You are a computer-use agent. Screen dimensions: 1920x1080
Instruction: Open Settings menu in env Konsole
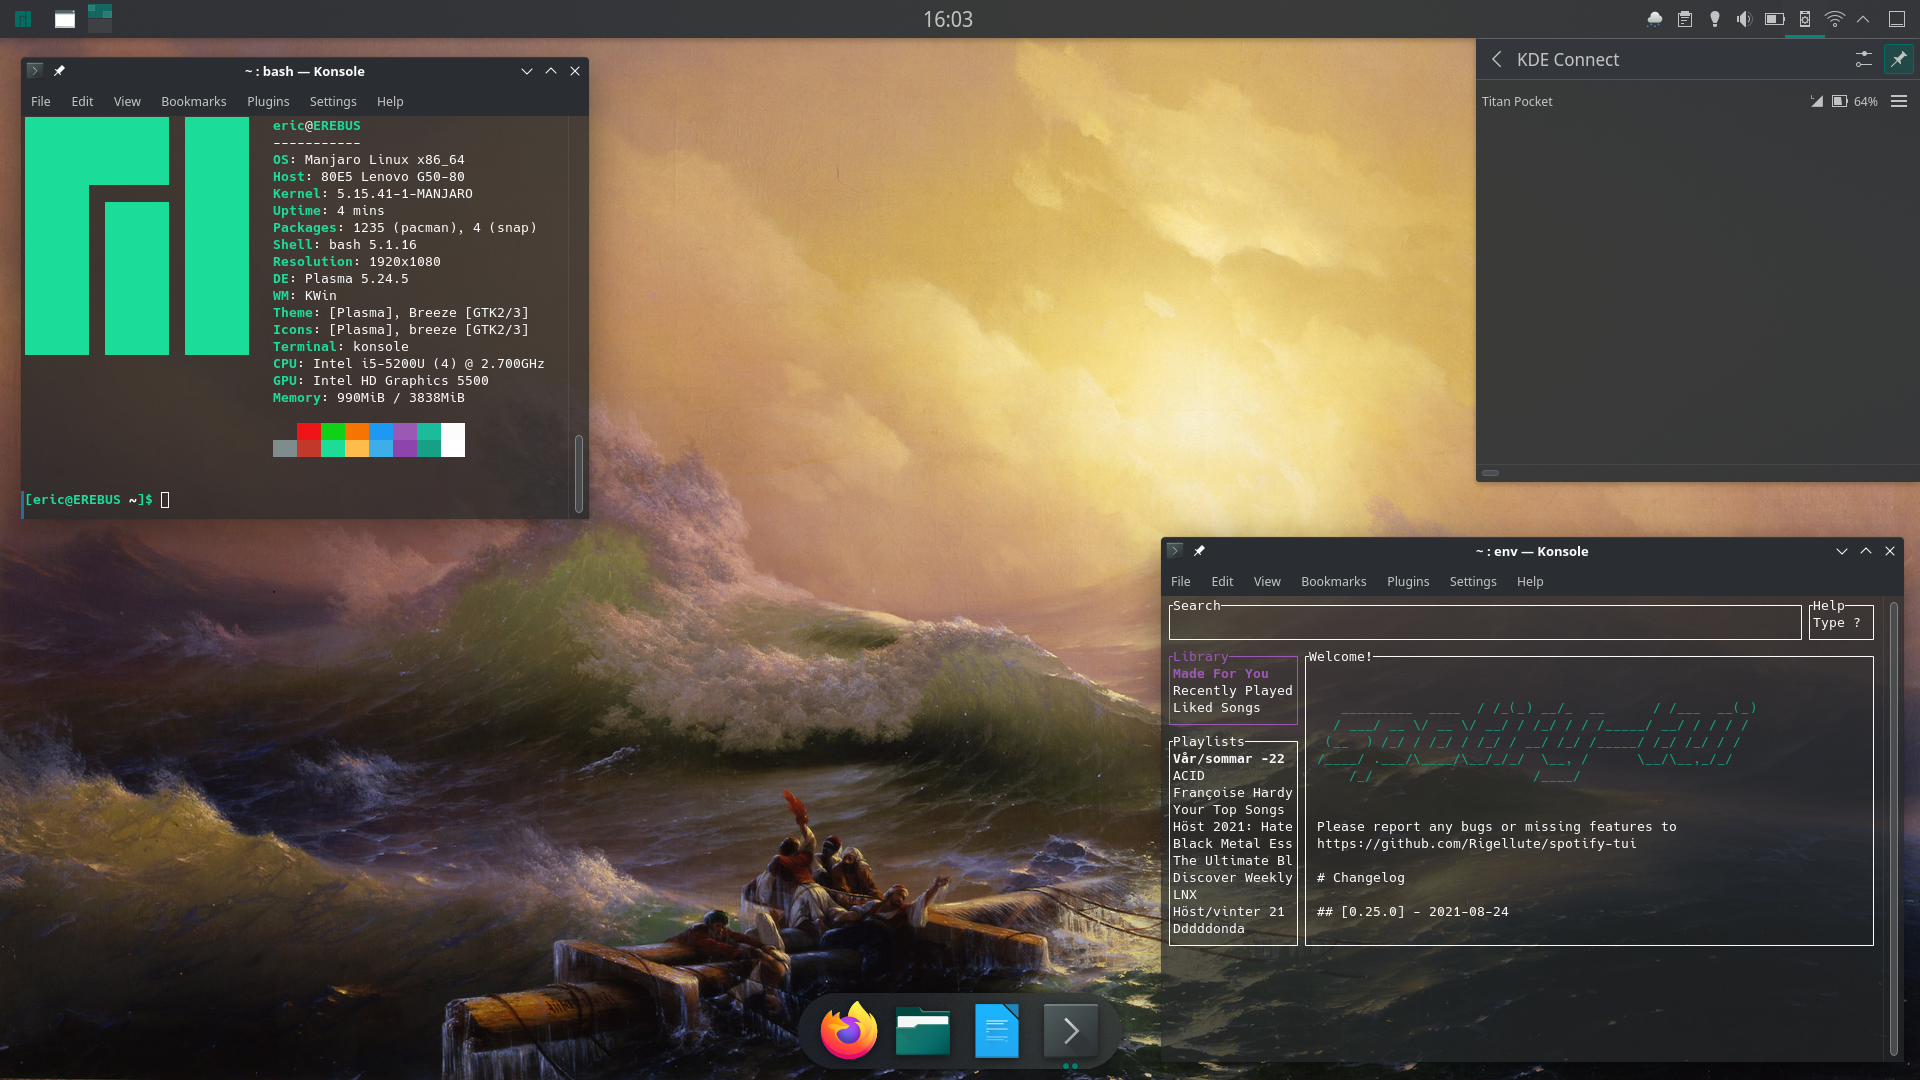tap(1473, 582)
